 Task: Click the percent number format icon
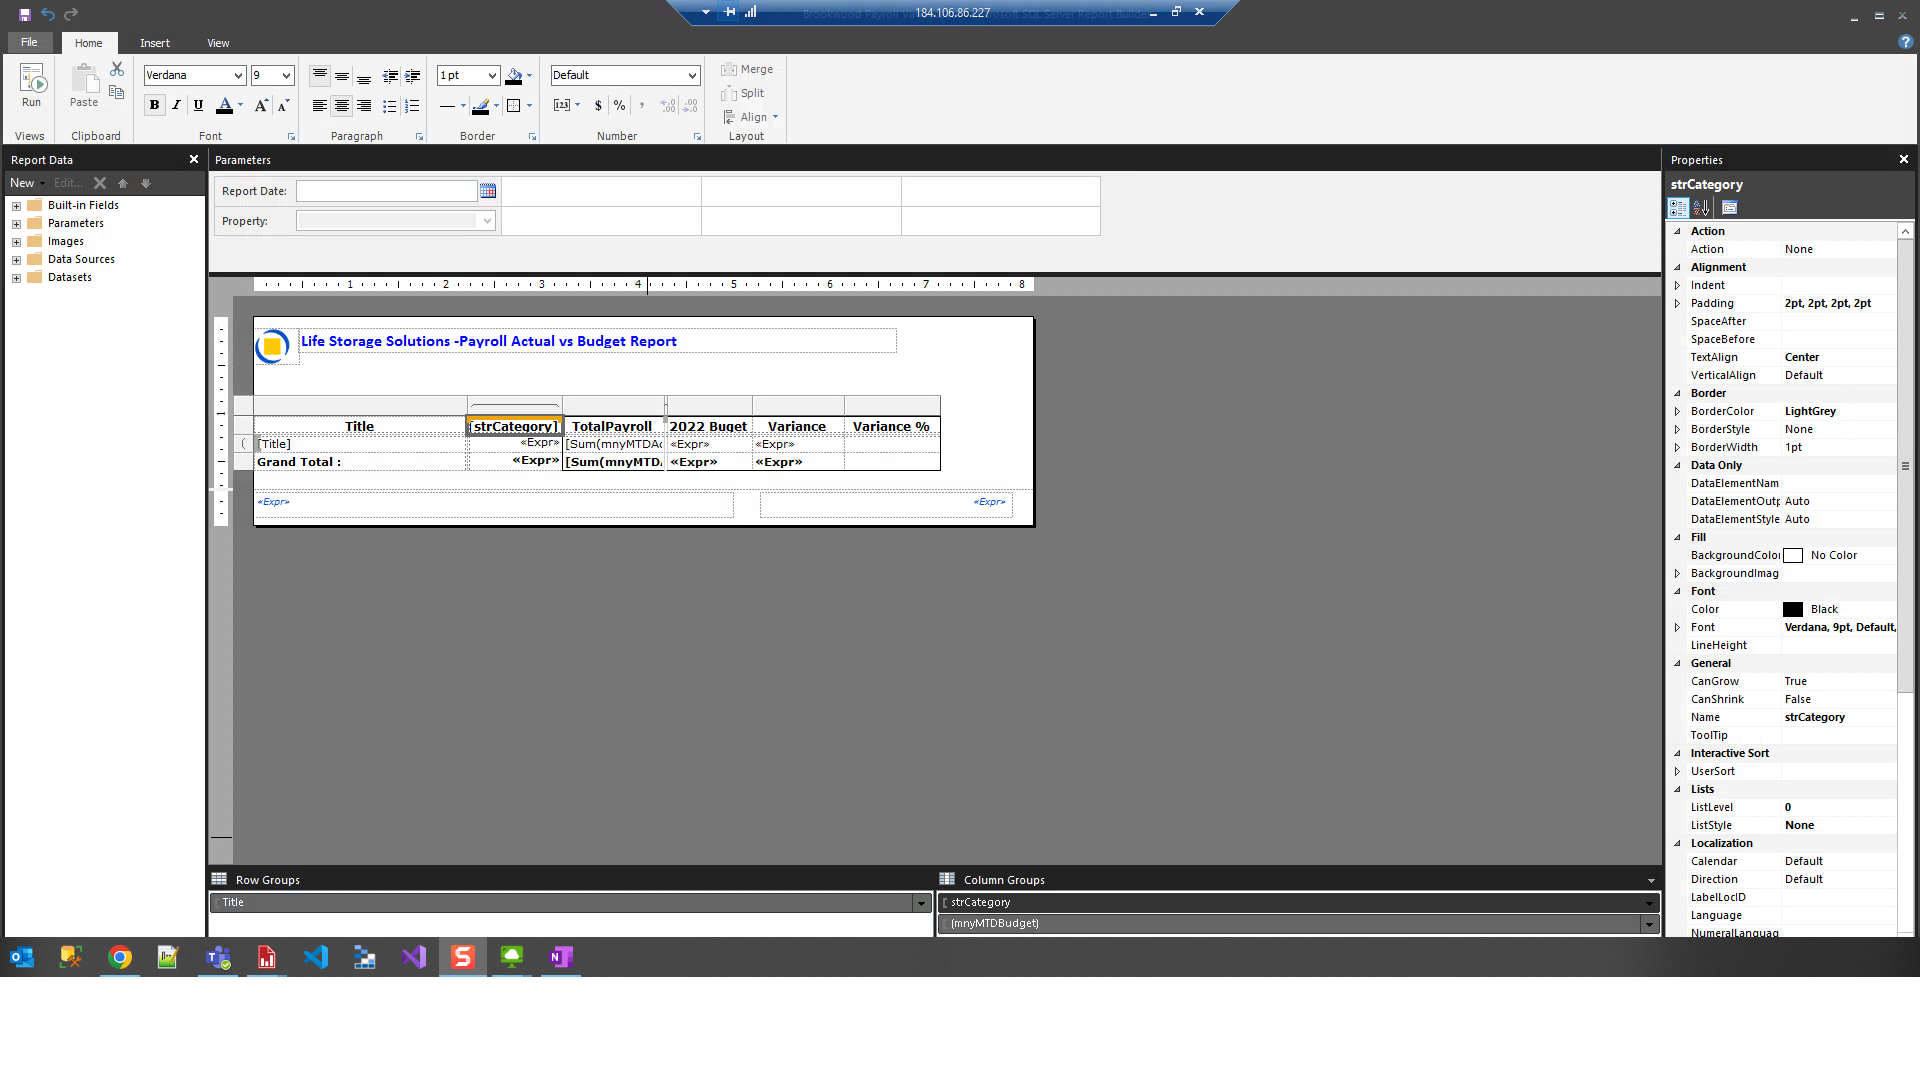tap(620, 105)
